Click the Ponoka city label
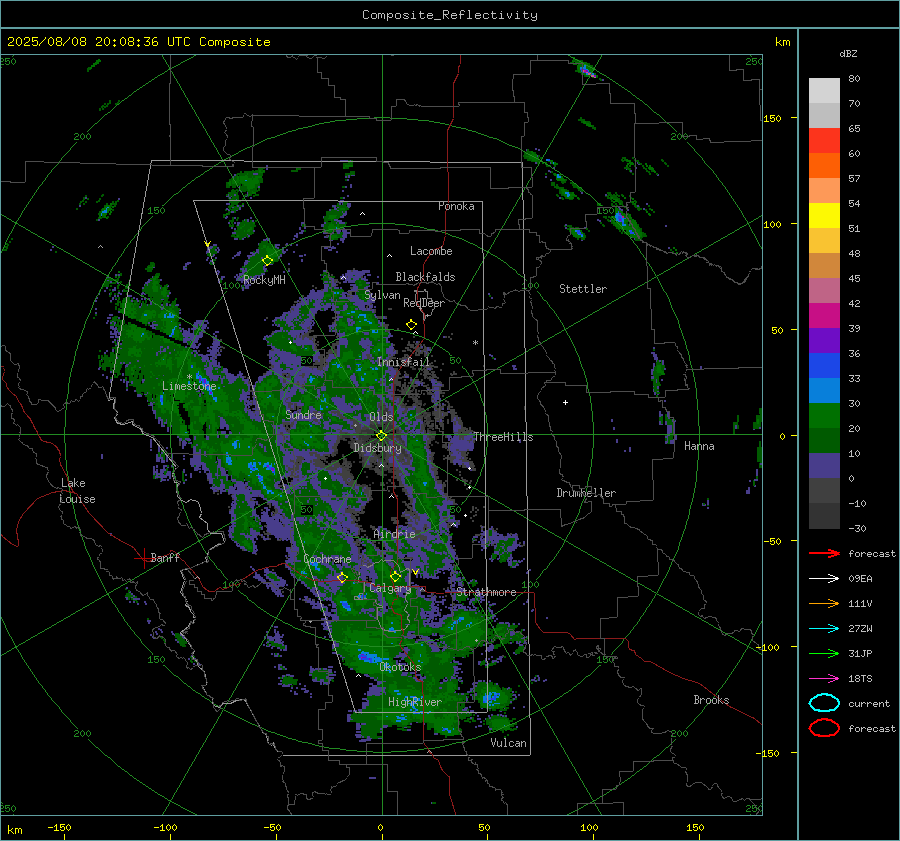This screenshot has width=900, height=841. pos(456,206)
